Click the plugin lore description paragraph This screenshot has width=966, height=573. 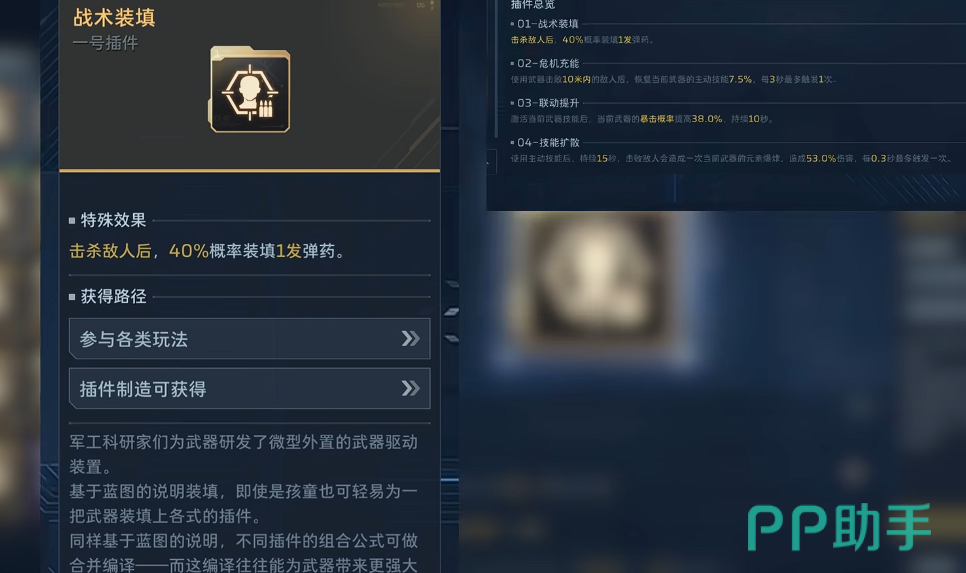tap(244, 503)
